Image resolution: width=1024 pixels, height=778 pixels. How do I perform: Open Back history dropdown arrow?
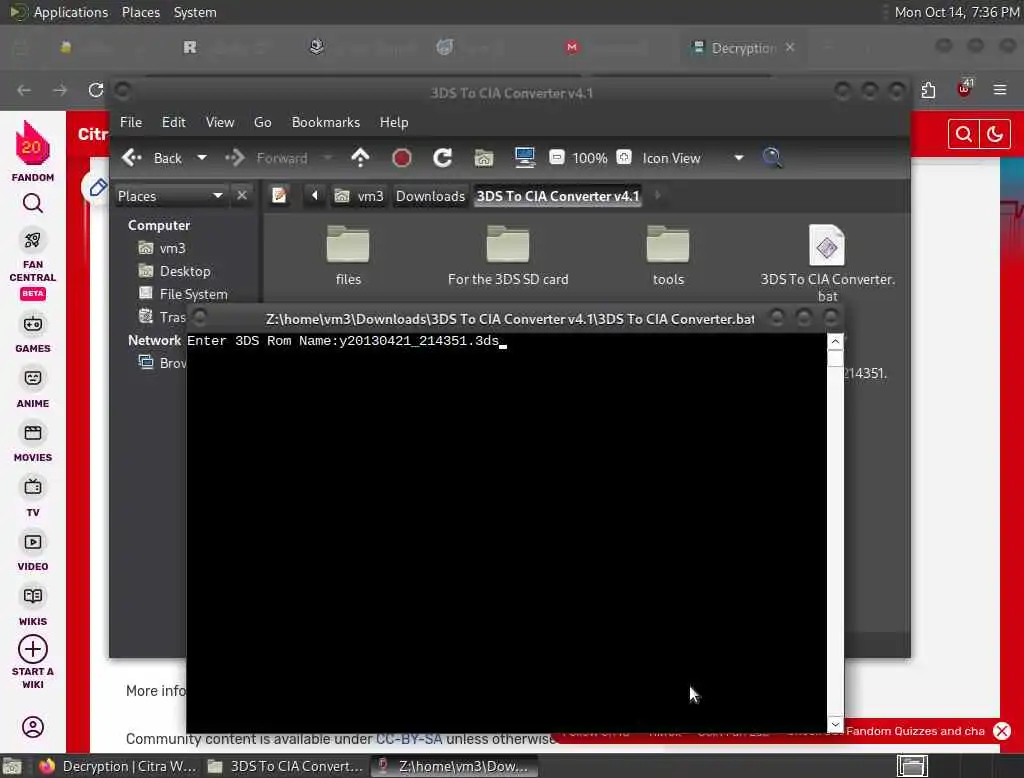[x=202, y=158]
